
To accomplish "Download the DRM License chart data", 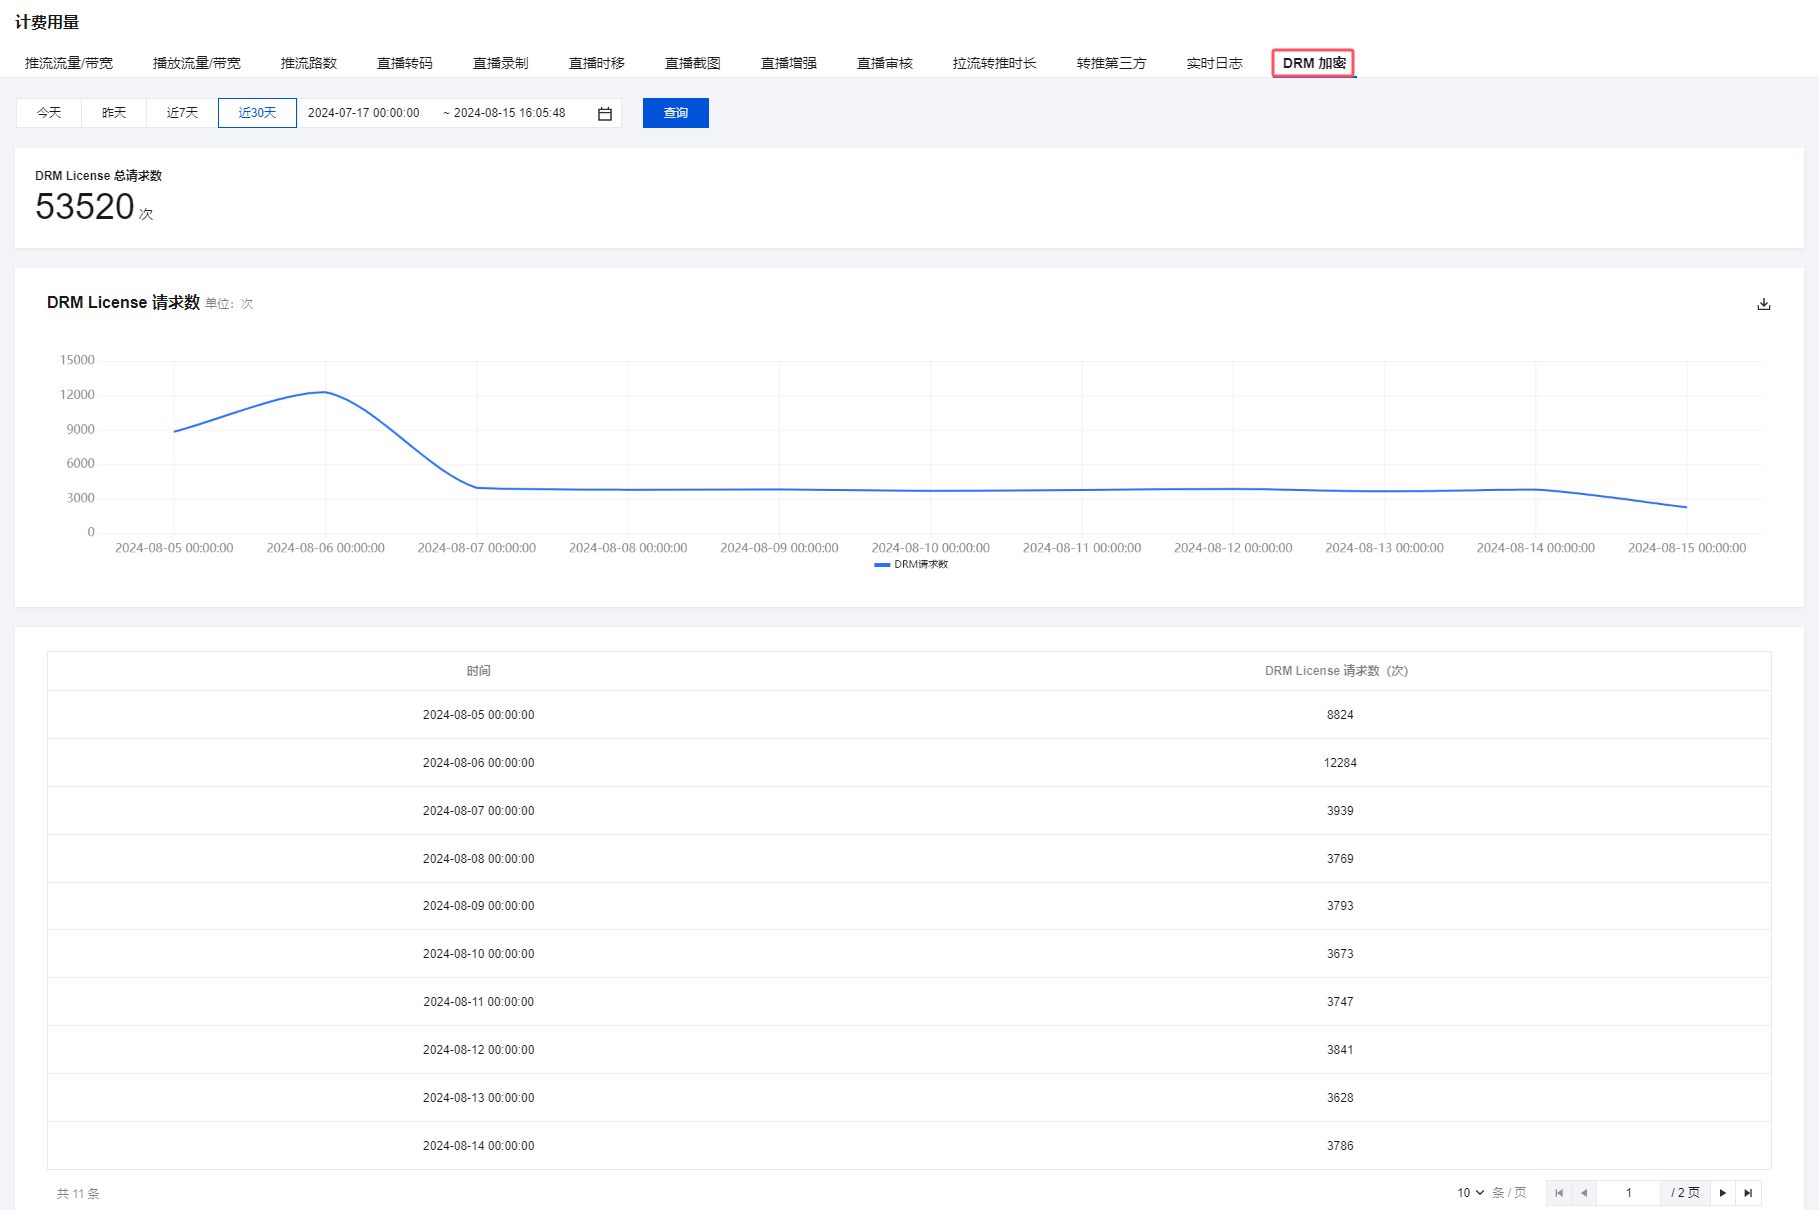I will pyautogui.click(x=1763, y=304).
